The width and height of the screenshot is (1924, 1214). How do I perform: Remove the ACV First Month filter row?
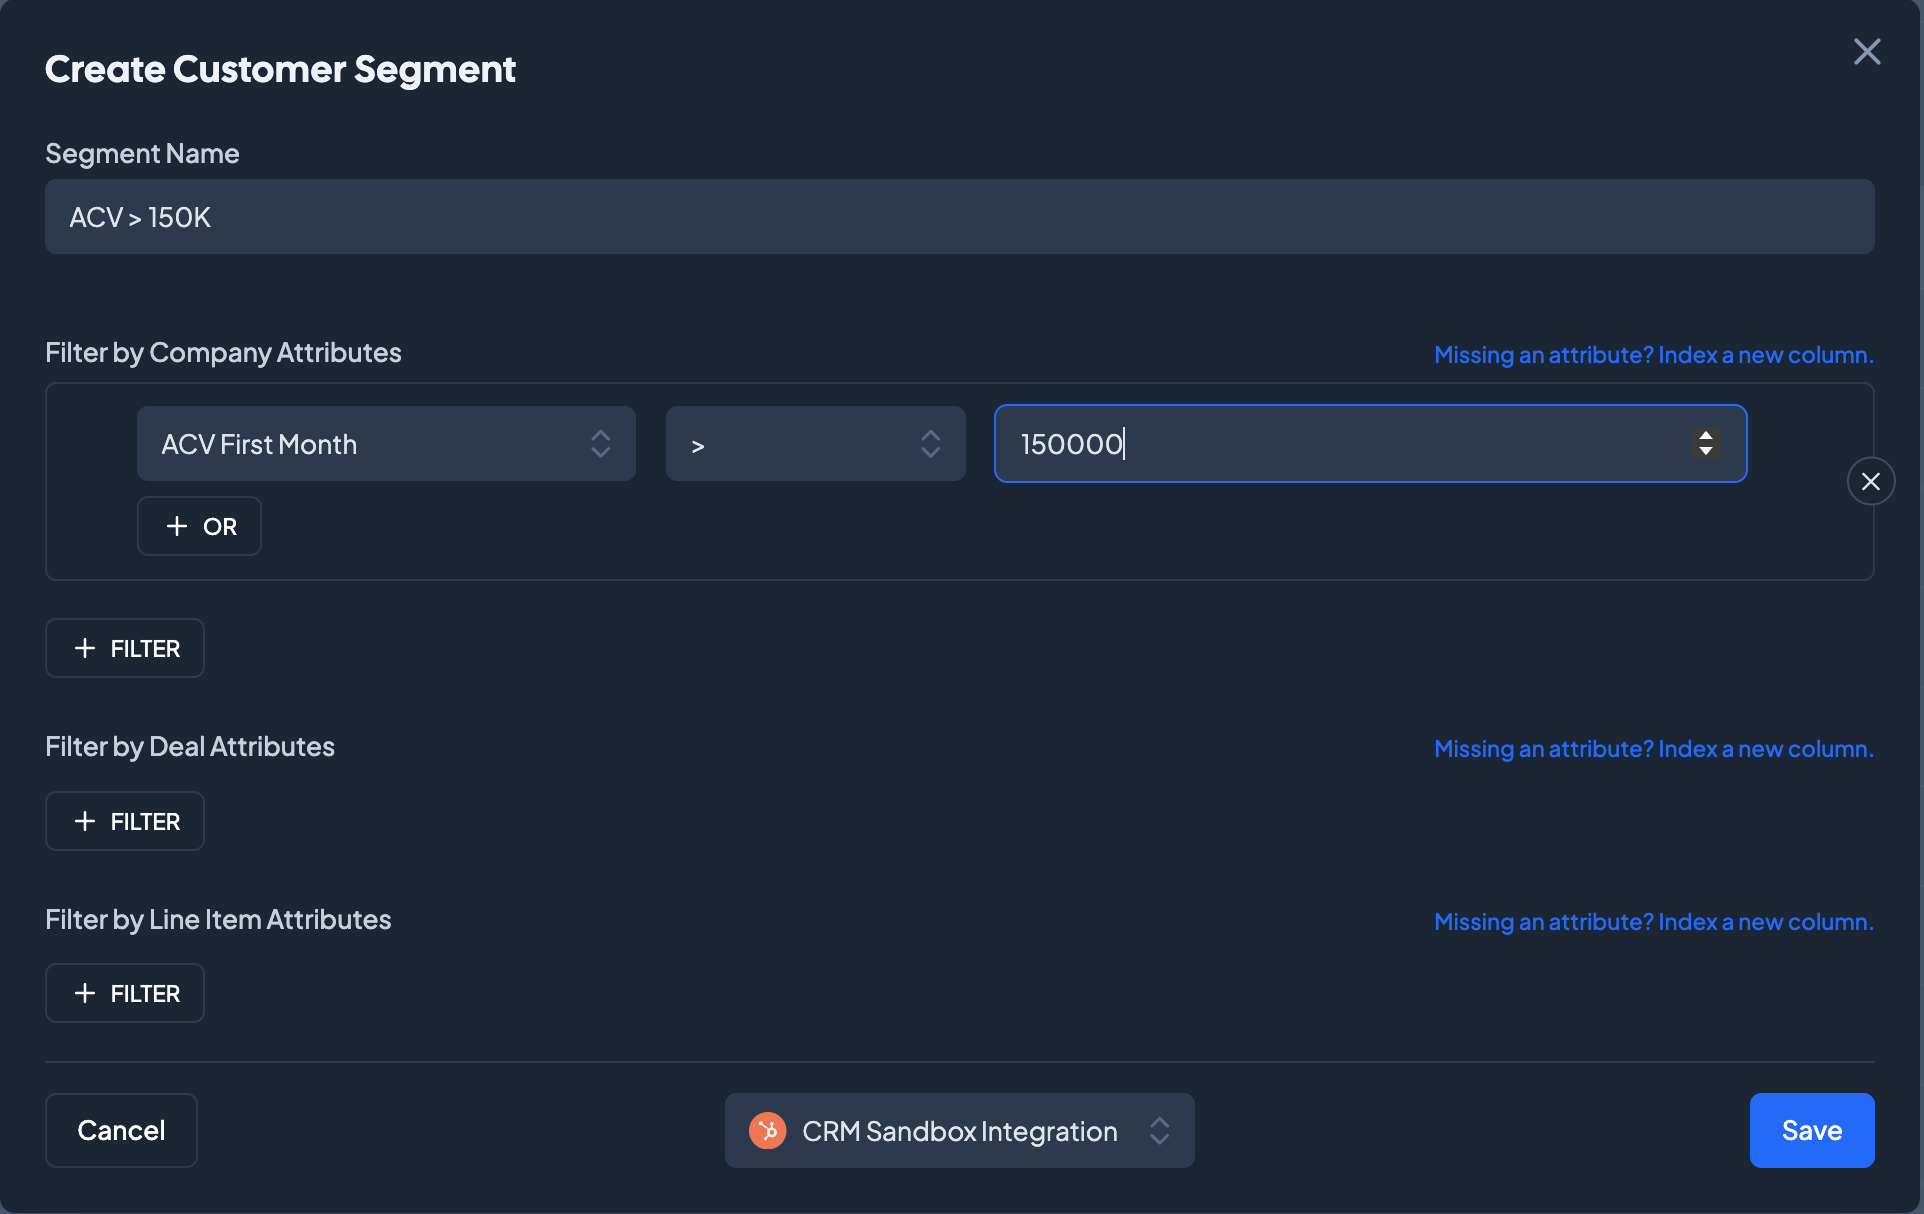[1870, 482]
